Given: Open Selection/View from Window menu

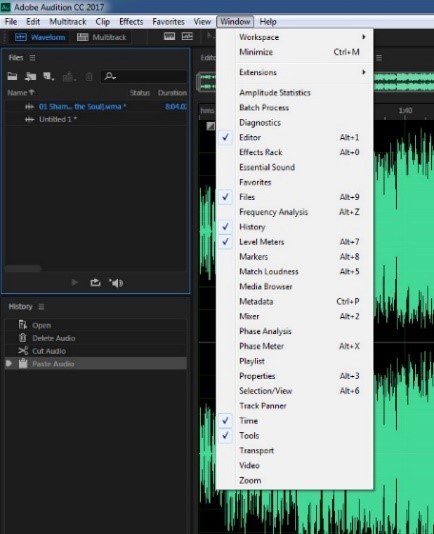Looking at the screenshot, I should pos(294,391).
